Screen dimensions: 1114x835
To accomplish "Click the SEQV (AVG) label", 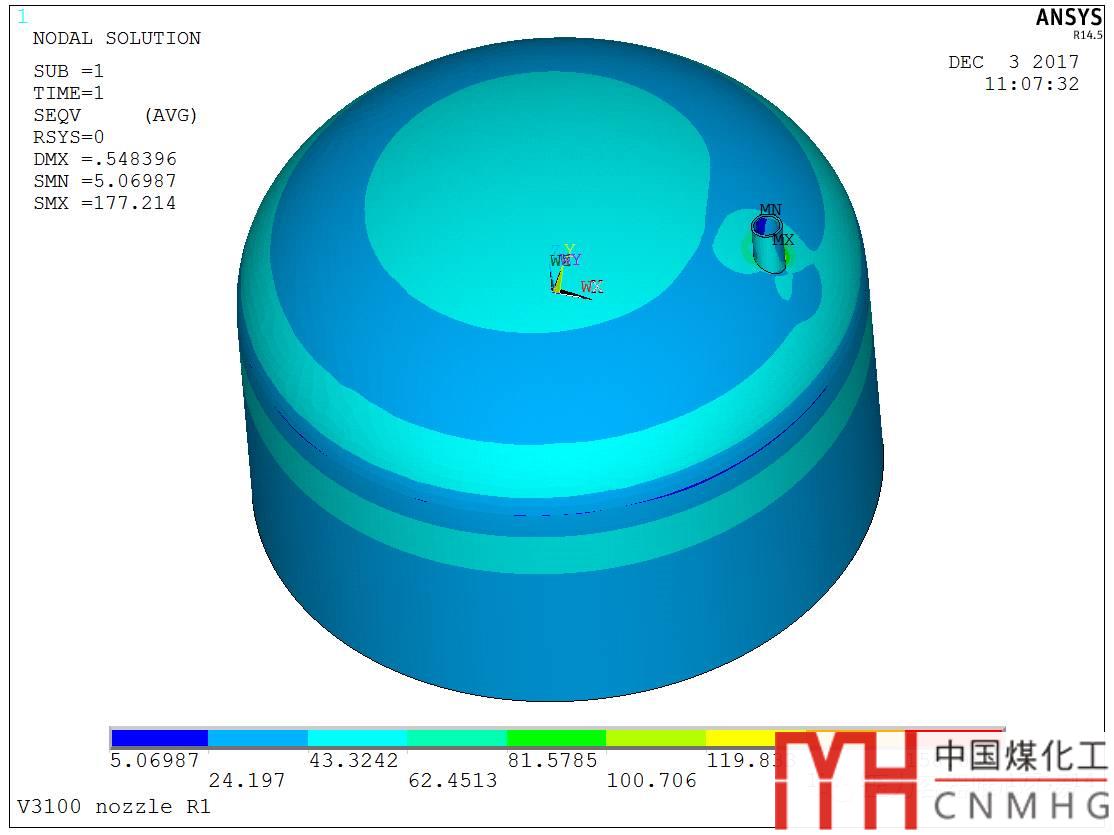I will 115,115.
